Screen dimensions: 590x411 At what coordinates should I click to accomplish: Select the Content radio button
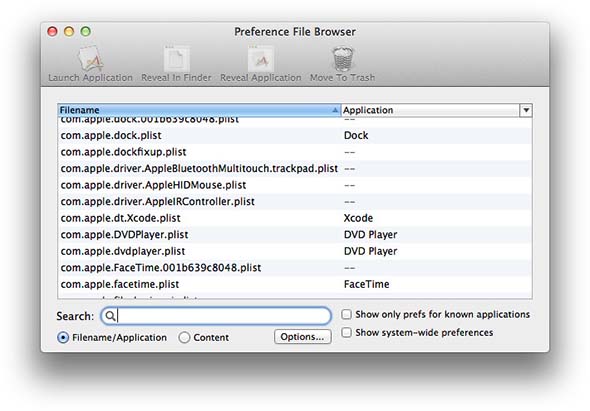click(x=184, y=338)
